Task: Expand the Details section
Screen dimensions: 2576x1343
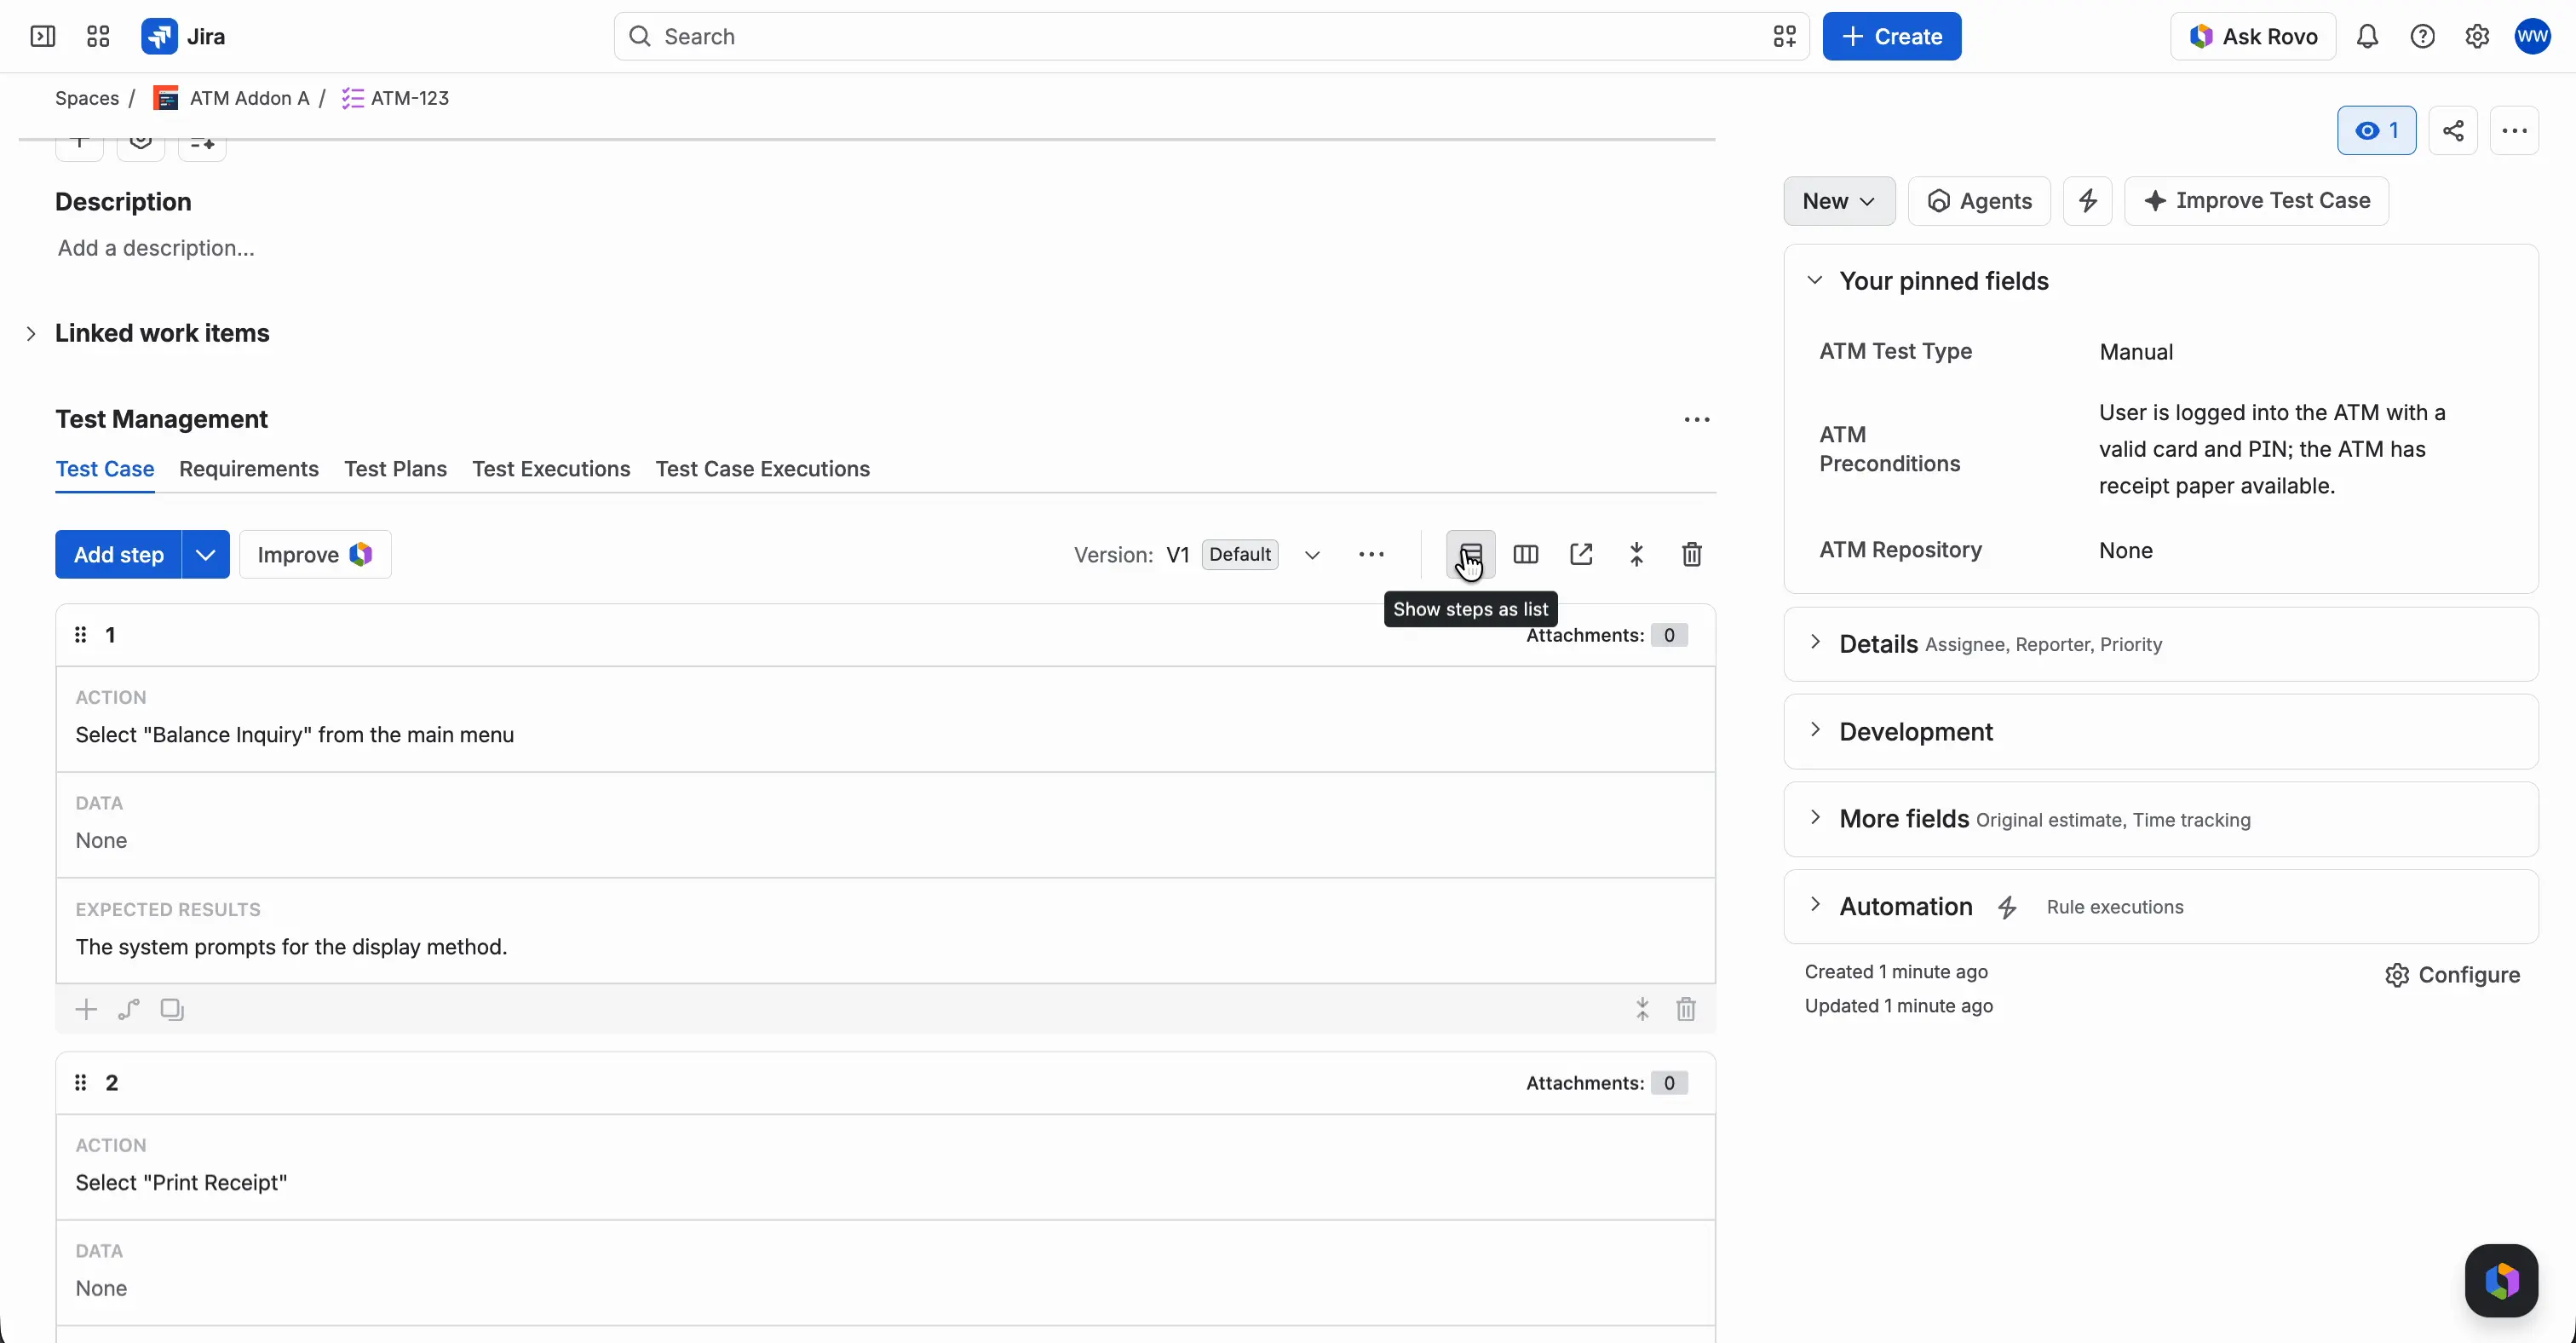Action: pyautogui.click(x=1815, y=643)
